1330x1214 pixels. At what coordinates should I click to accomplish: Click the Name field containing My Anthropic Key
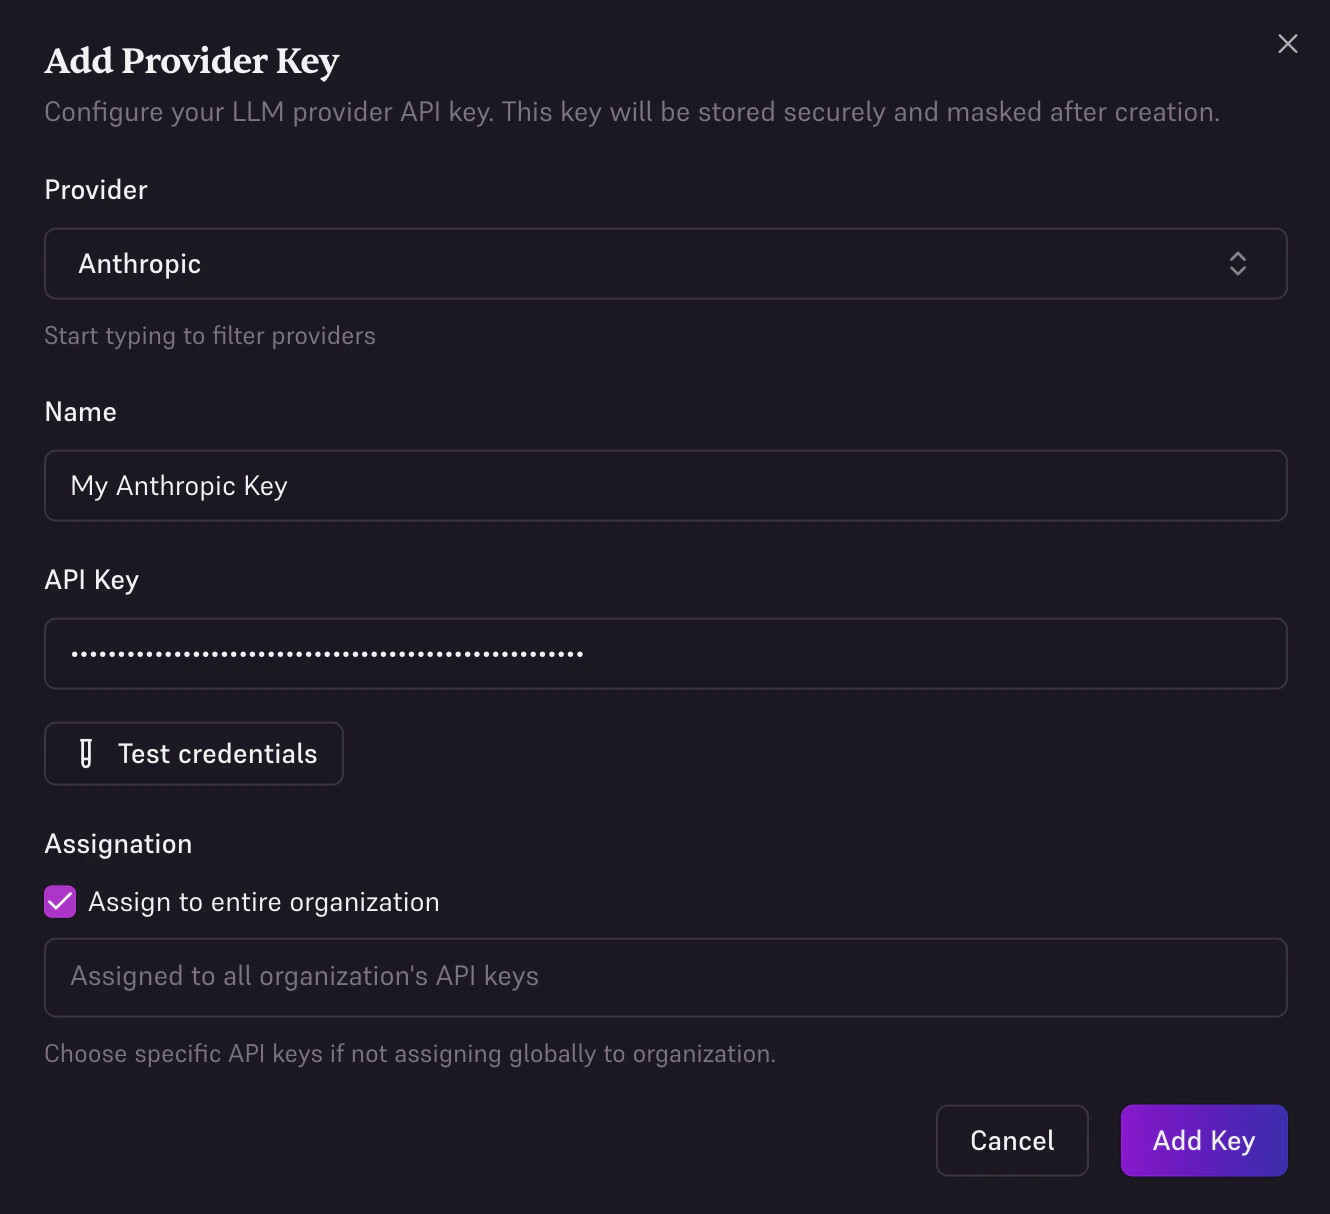[665, 486]
